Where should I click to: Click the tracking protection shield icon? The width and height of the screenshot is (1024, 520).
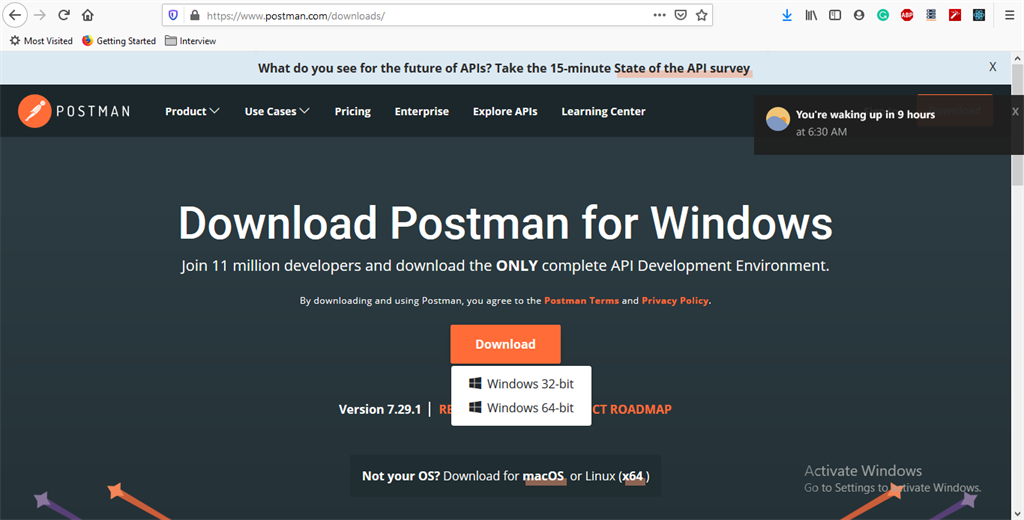pos(173,15)
